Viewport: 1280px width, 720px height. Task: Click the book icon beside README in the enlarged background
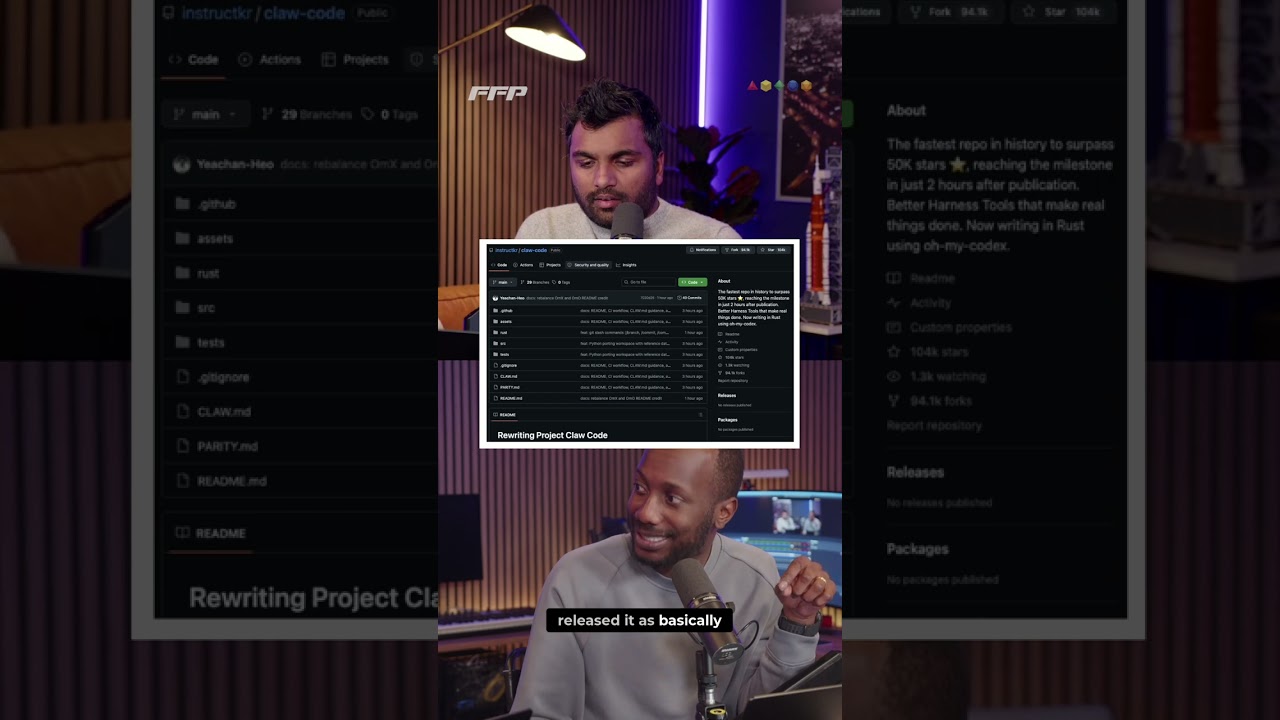click(x=182, y=533)
